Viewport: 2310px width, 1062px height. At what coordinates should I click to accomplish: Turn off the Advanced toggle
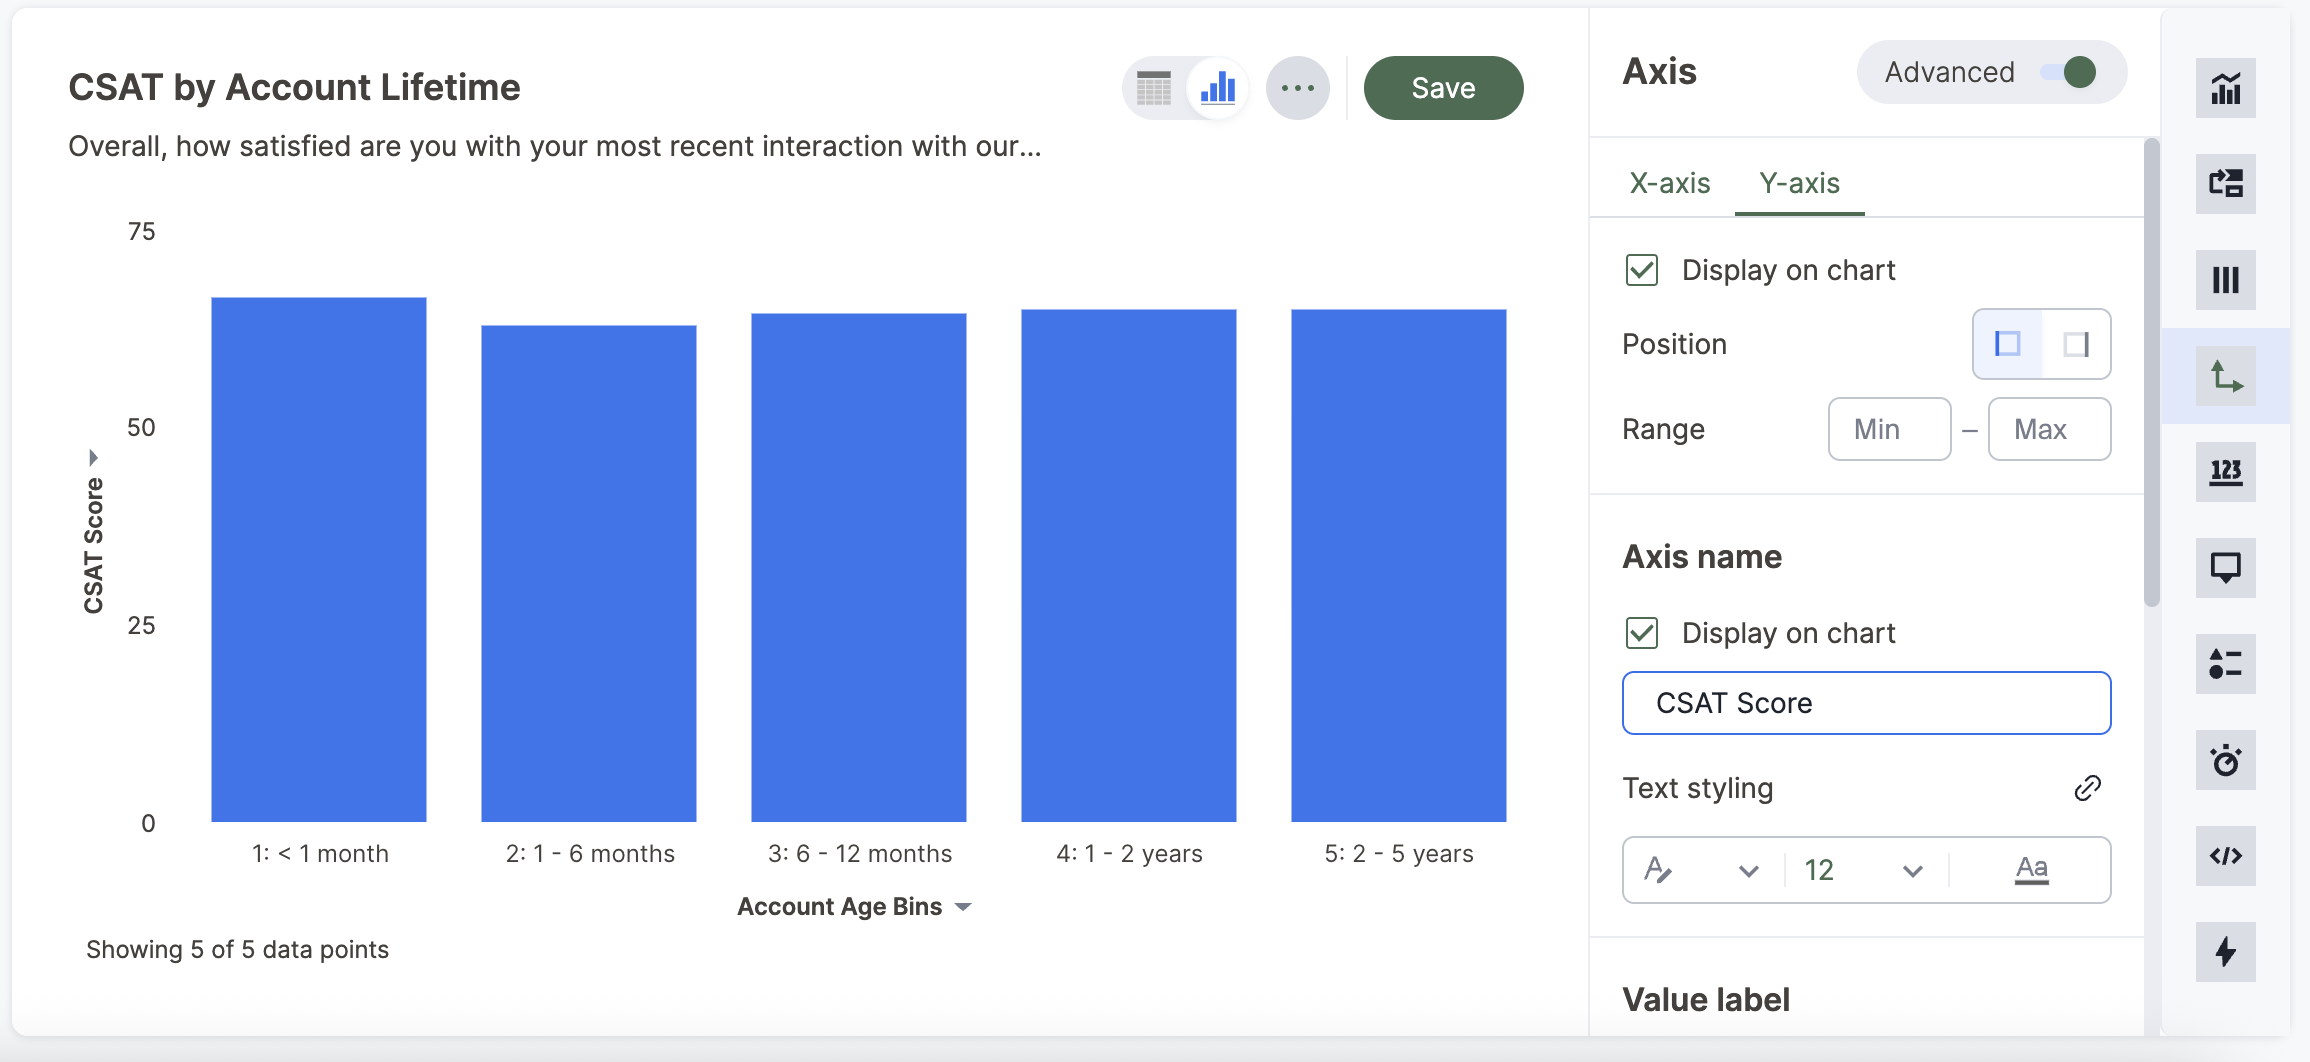(2070, 72)
